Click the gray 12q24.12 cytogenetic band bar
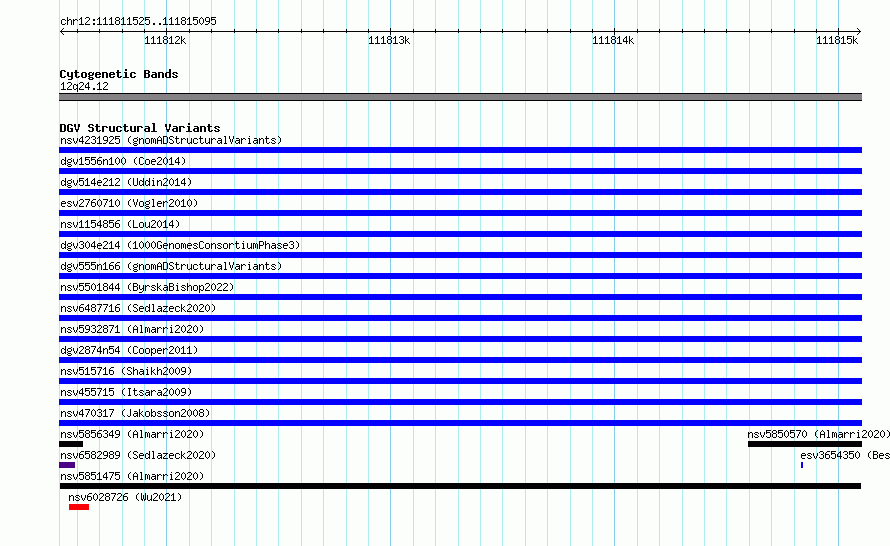This screenshot has height=546, width=890. (x=460, y=97)
